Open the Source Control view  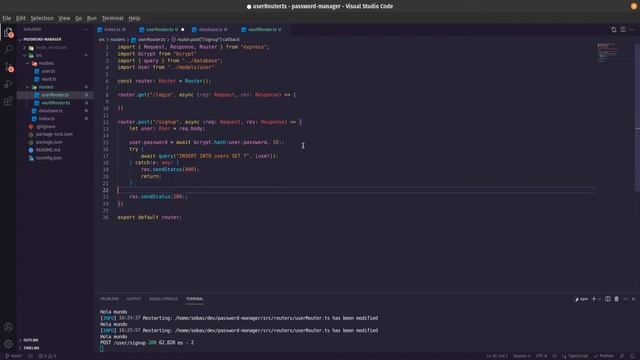8,67
